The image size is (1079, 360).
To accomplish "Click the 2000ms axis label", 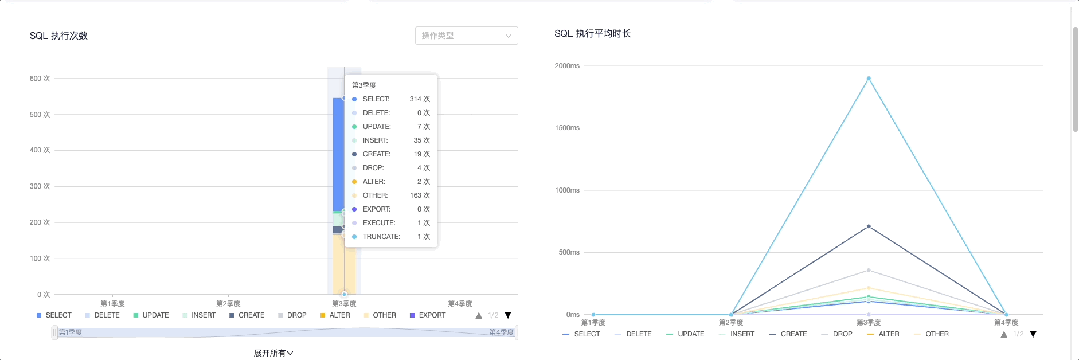I will [568, 65].
